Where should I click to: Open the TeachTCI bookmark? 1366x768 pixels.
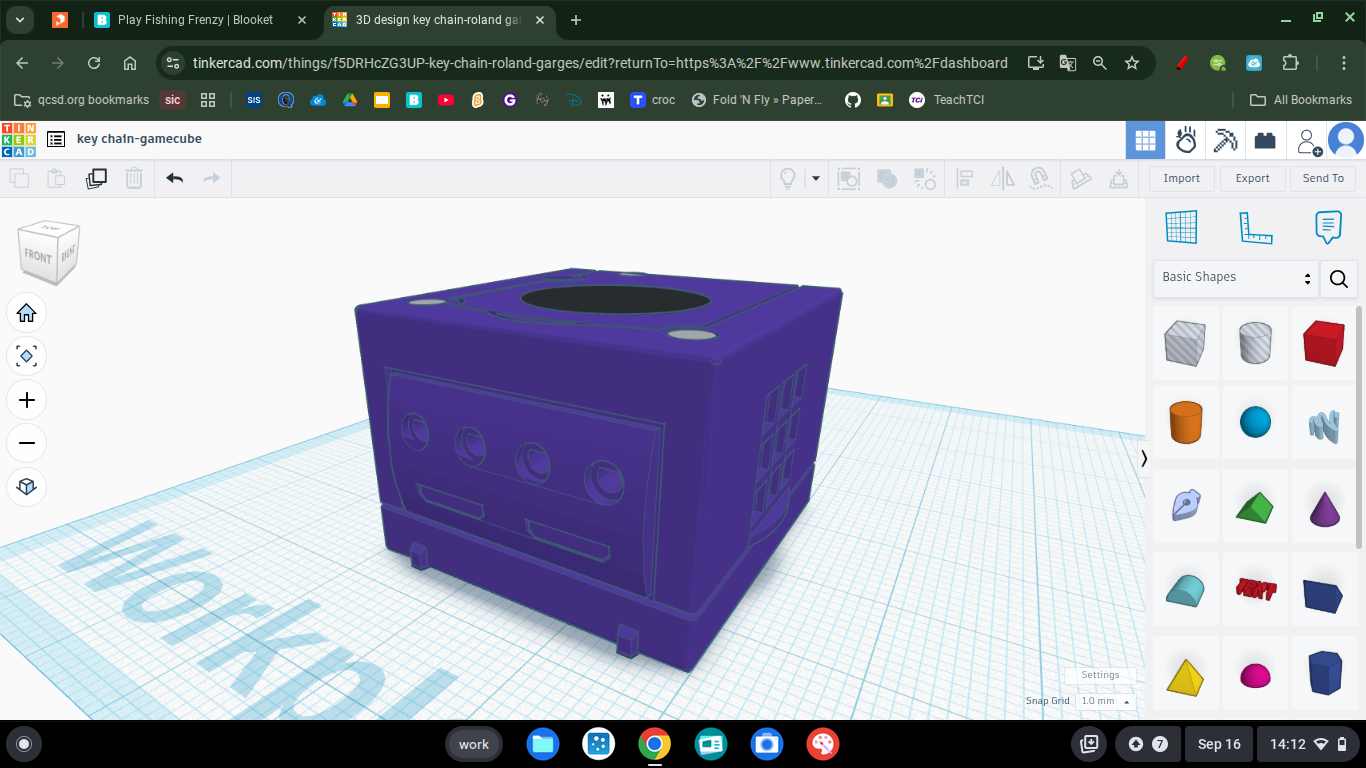click(x=947, y=100)
